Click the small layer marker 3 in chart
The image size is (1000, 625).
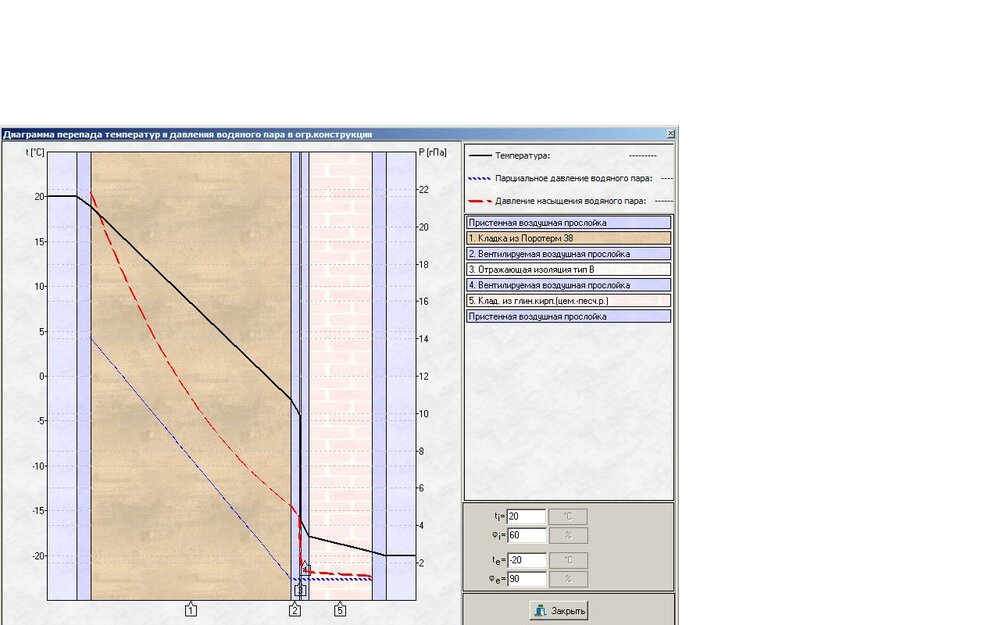tap(299, 591)
